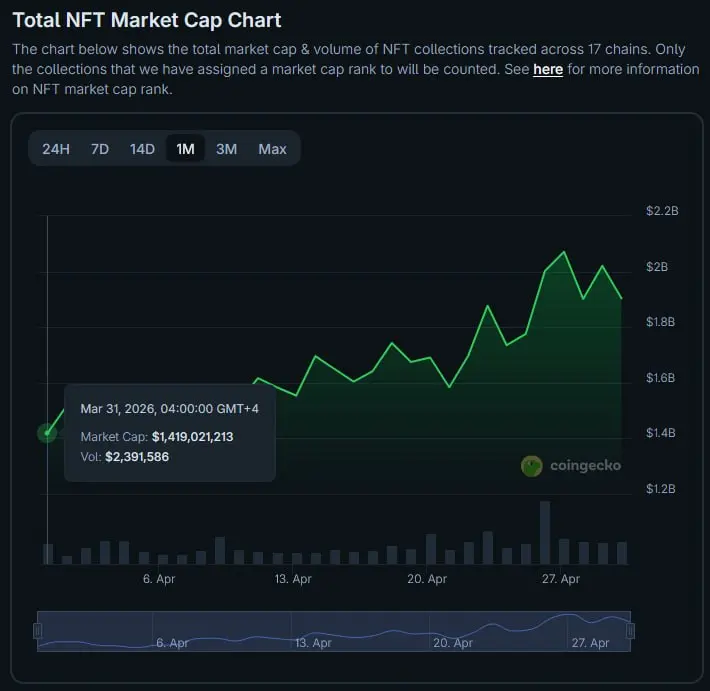Click the Market Cap value in the tooltip
The width and height of the screenshot is (710, 691).
pyautogui.click(x=193, y=437)
